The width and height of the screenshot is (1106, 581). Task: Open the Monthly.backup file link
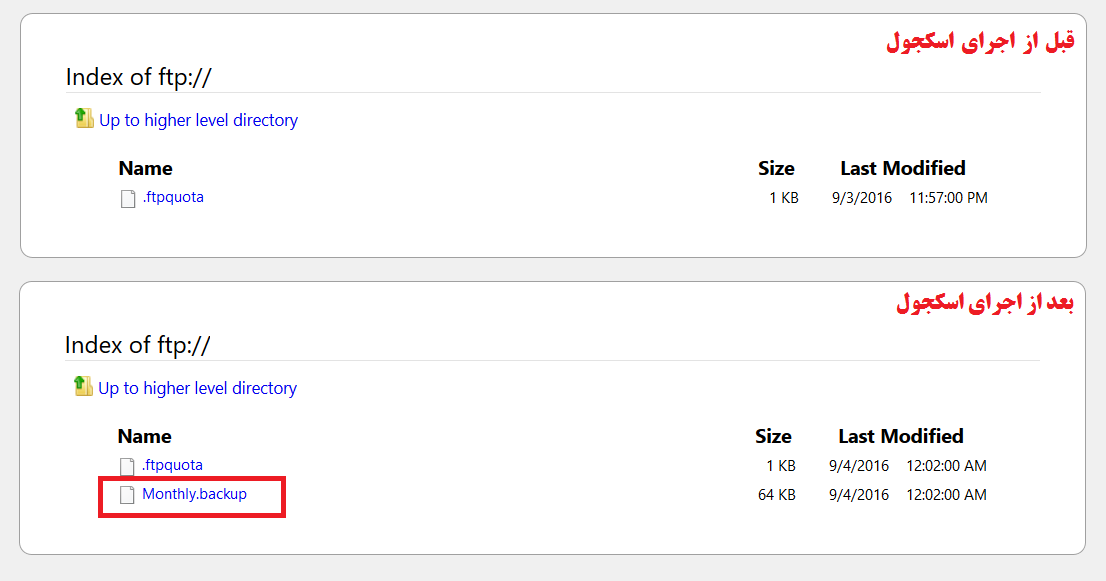click(x=195, y=494)
